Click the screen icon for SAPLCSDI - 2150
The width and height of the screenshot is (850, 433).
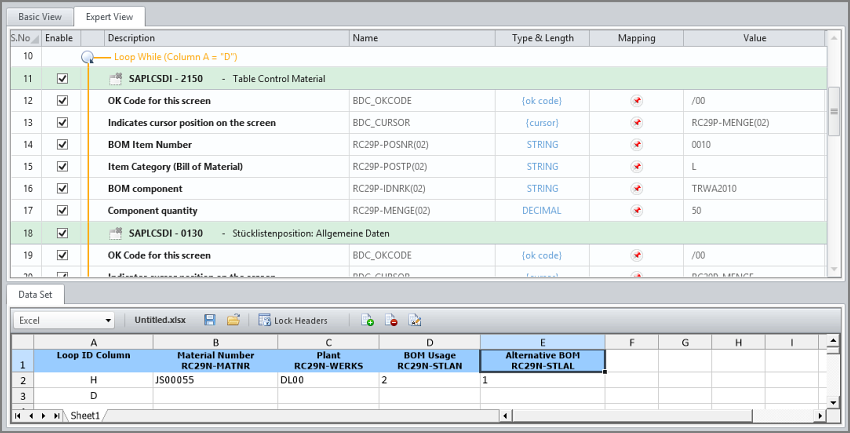[116, 78]
